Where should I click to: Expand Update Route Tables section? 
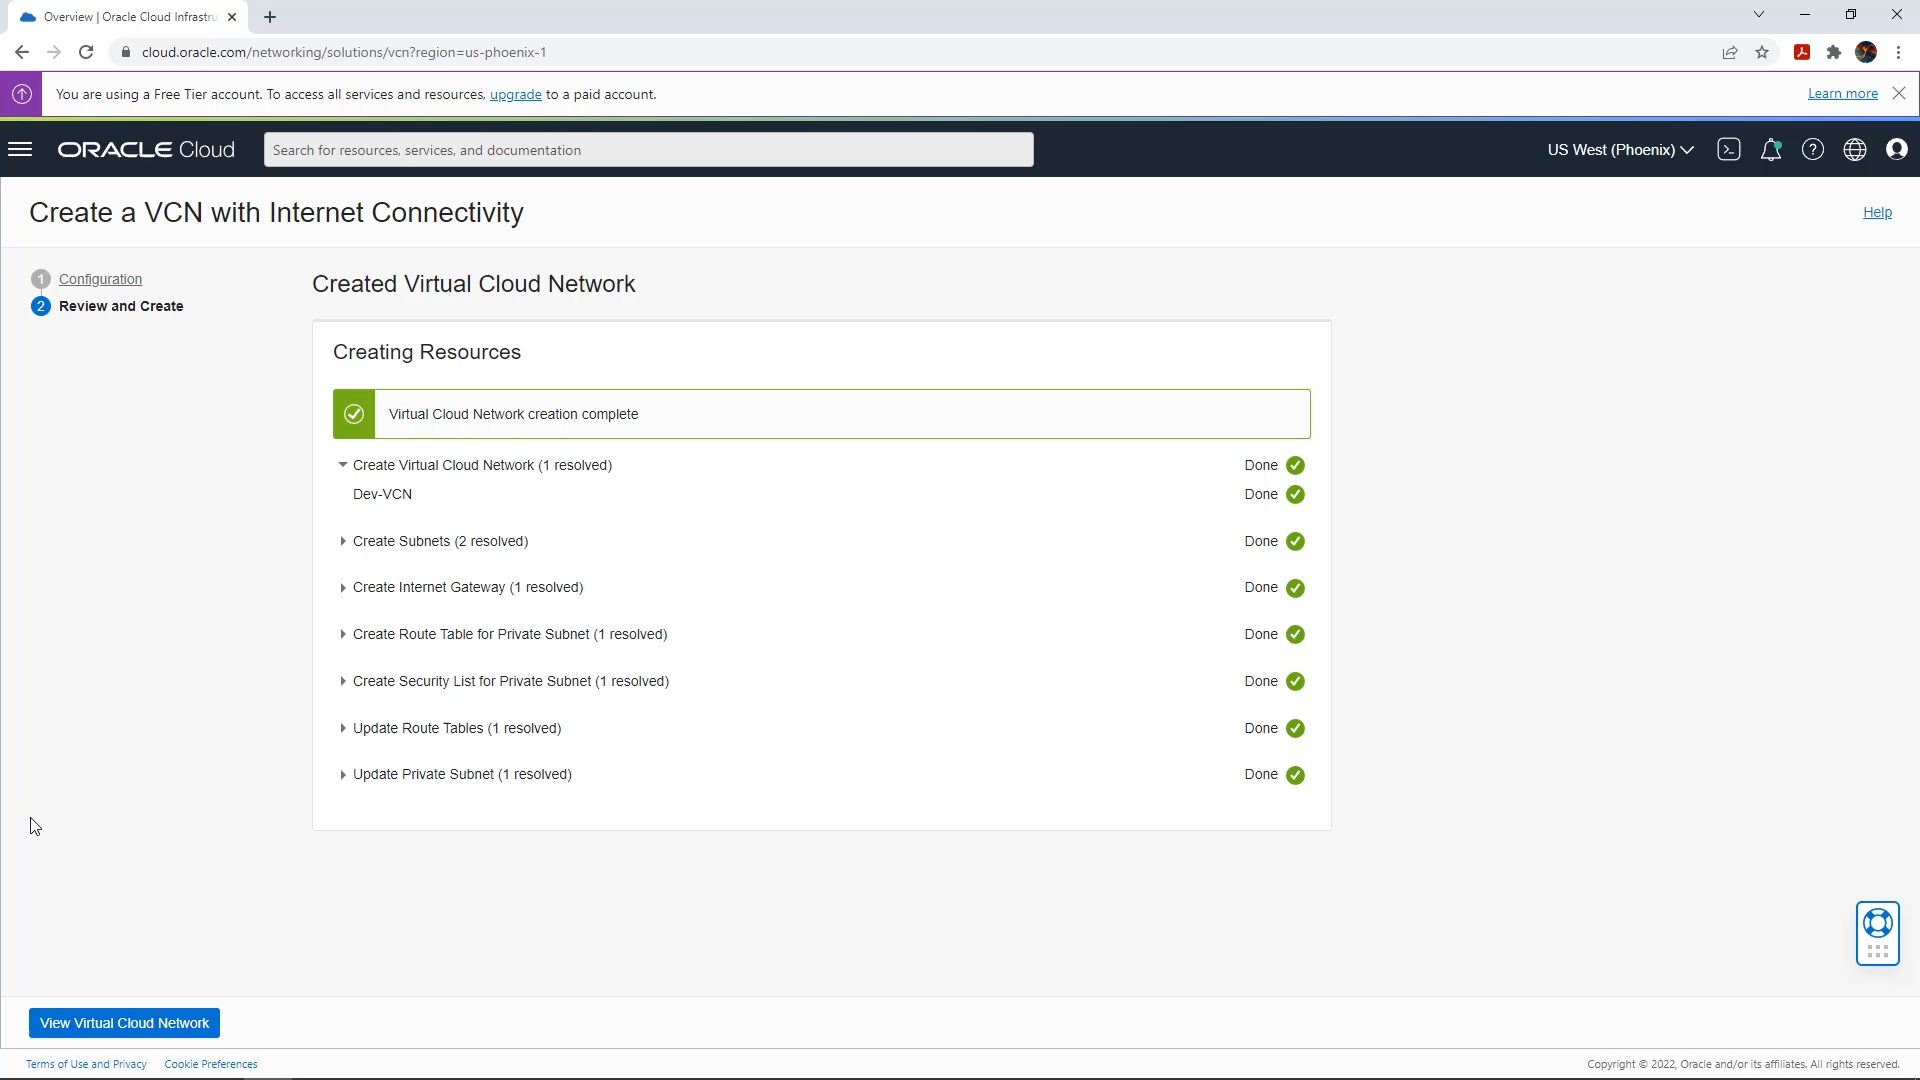coord(343,728)
